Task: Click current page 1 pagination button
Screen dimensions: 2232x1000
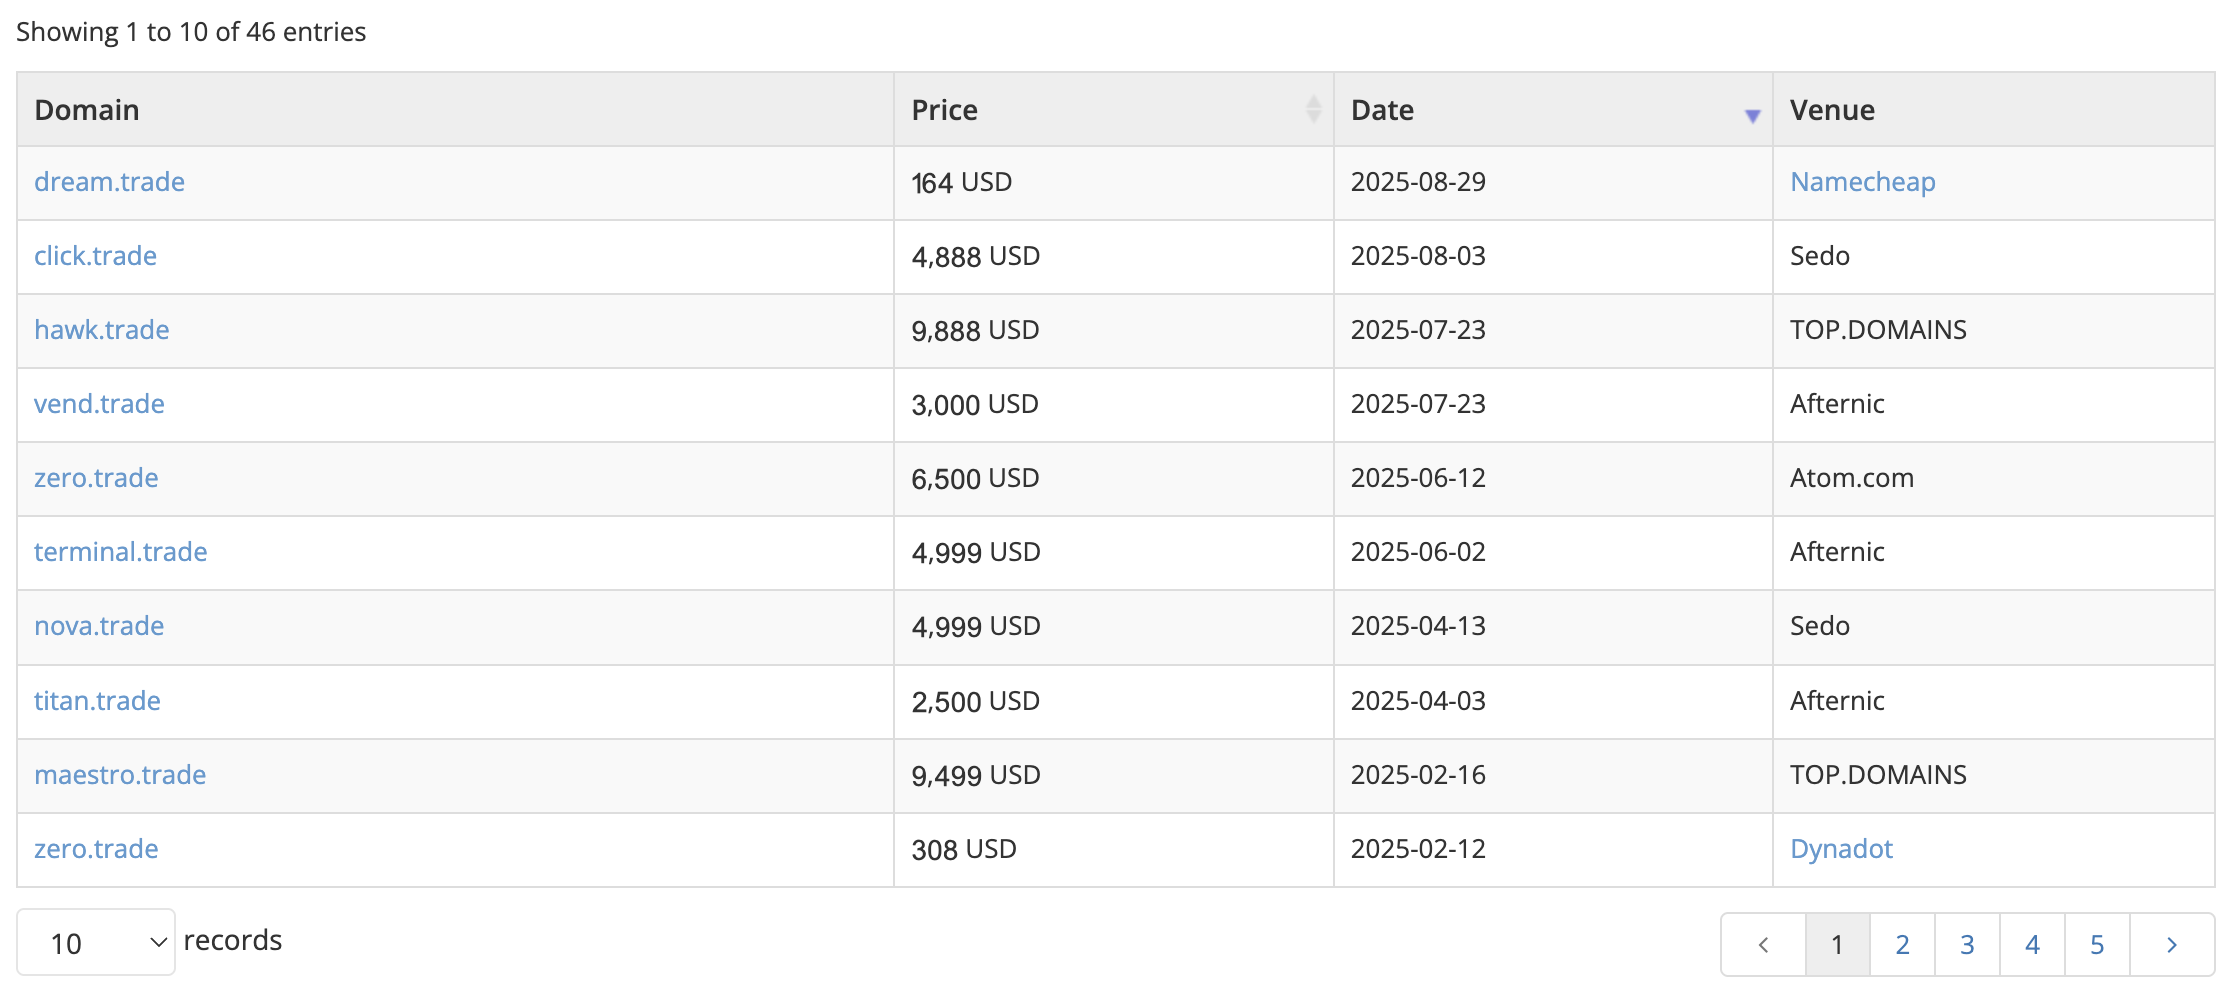Action: click(x=1837, y=945)
